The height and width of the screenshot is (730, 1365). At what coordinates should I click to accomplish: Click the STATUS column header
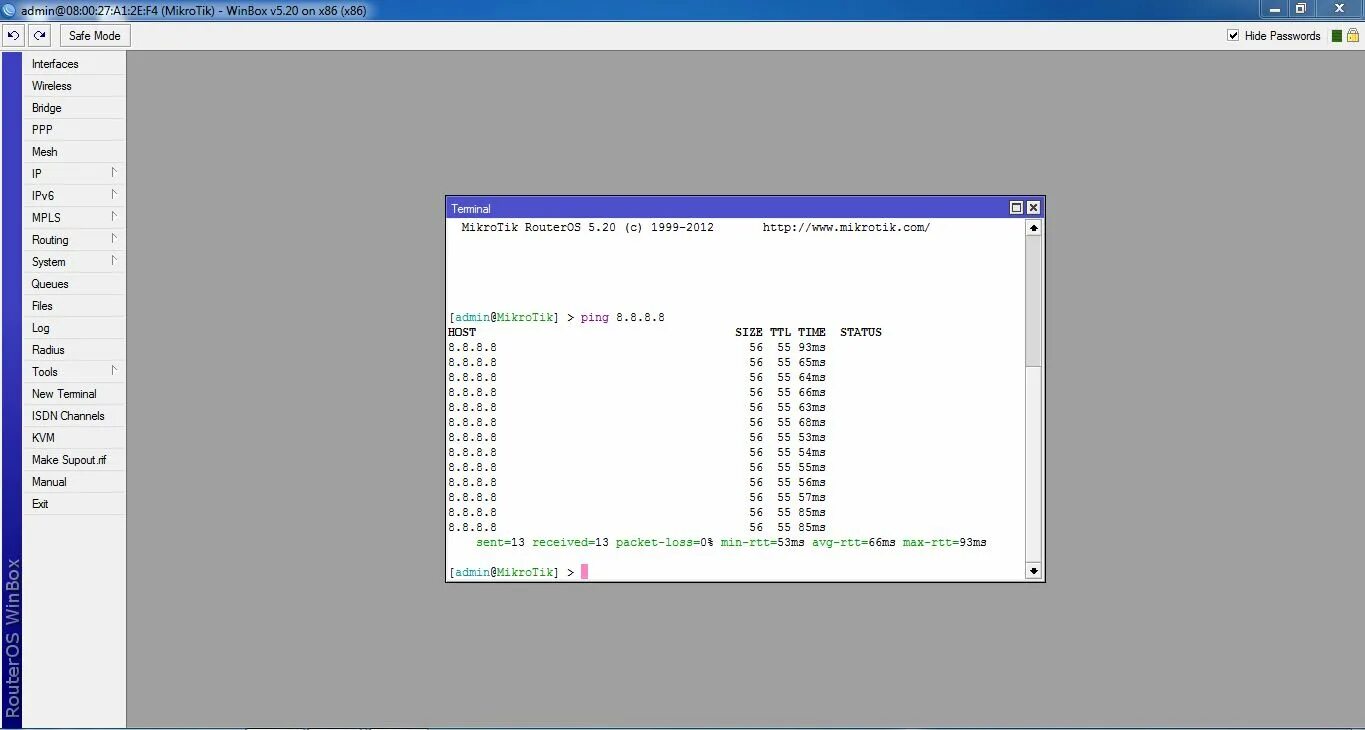pyautogui.click(x=861, y=332)
